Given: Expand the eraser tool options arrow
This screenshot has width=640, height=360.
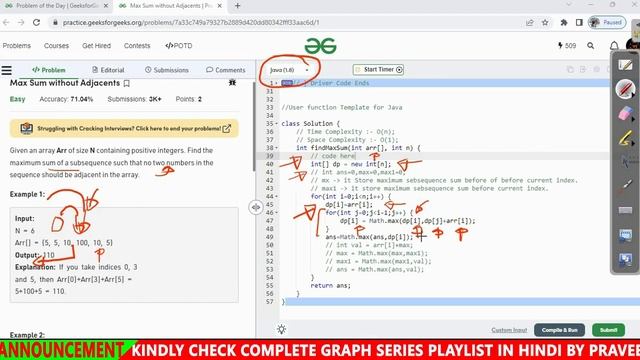Looking at the screenshot, I should click(633, 120).
